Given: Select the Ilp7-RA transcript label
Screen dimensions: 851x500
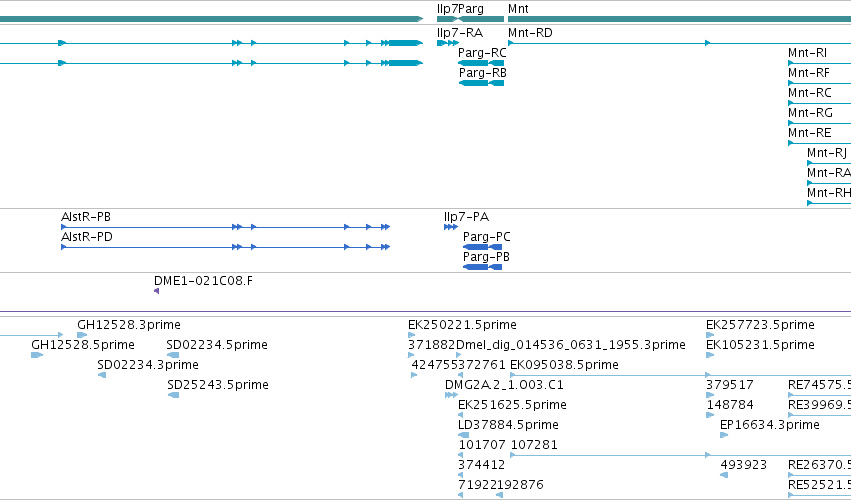Looking at the screenshot, I should pos(460,33).
